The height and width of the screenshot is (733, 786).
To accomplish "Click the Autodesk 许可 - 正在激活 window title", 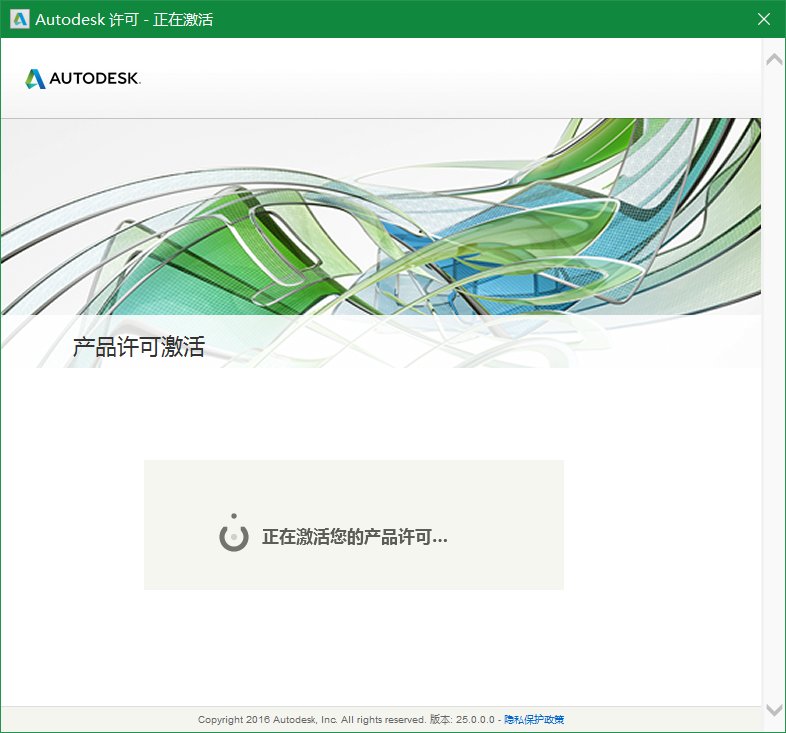I will pos(124,20).
